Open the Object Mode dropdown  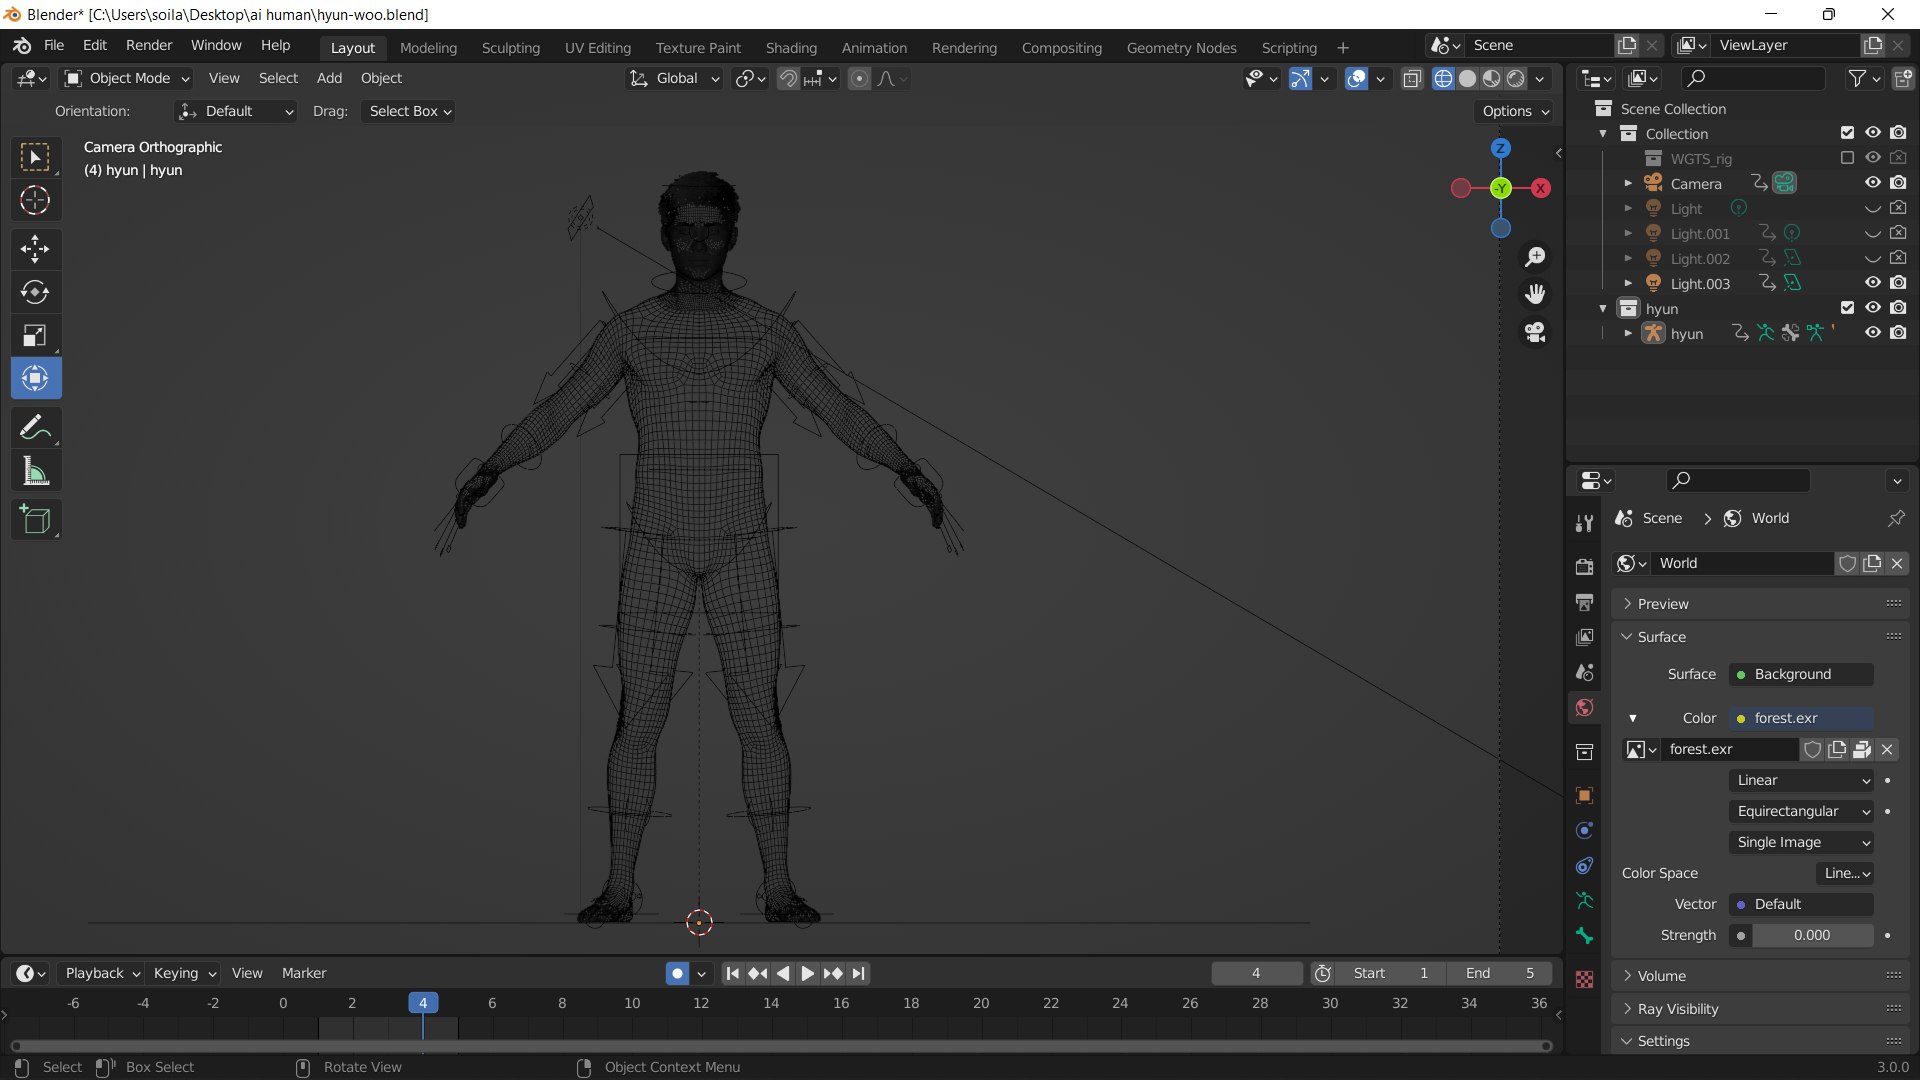126,78
